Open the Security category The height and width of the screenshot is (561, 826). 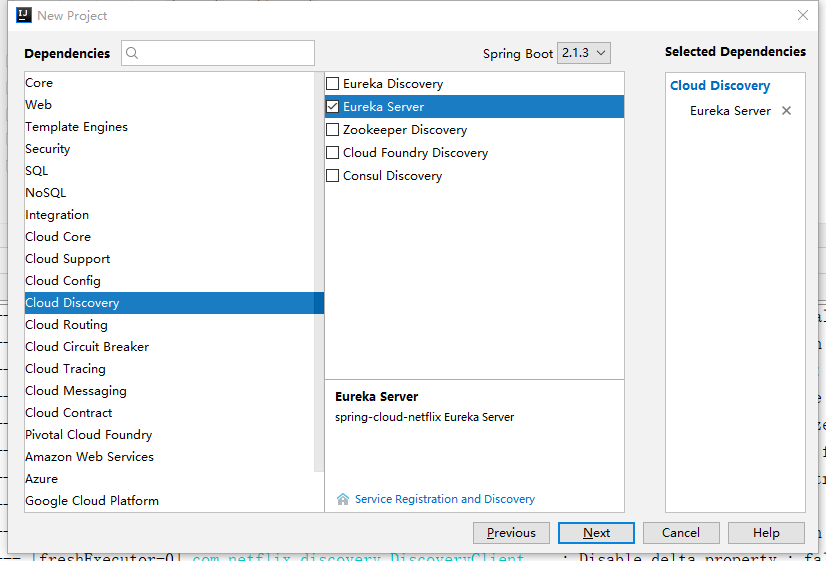(170, 149)
